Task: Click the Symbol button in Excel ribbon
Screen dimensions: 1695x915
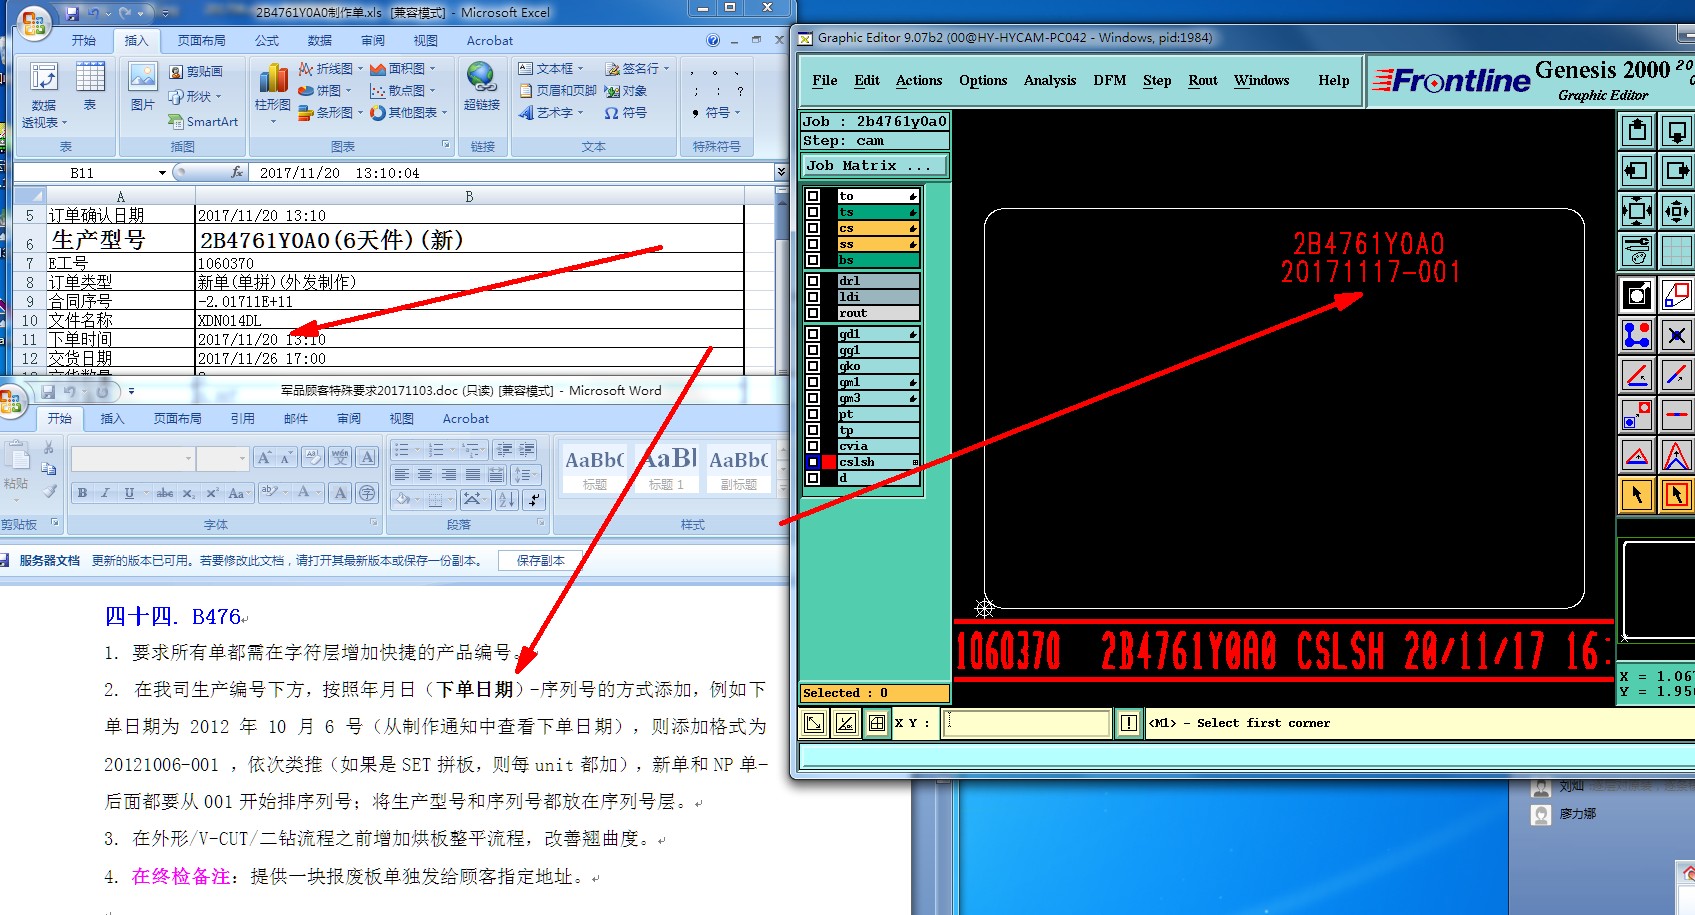Action: click(x=626, y=113)
